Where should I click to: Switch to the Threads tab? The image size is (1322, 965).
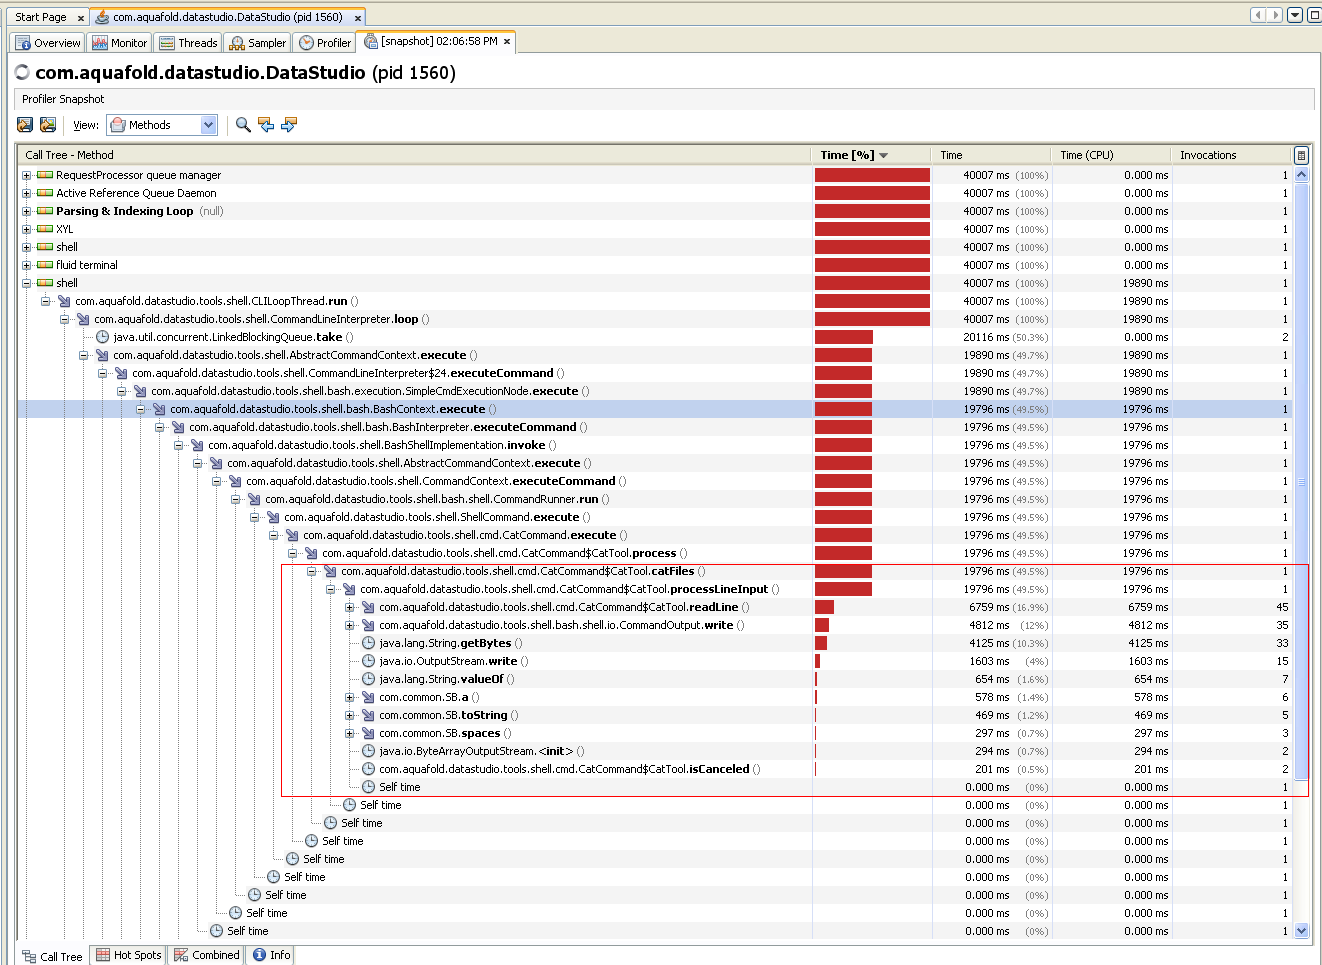tap(188, 43)
